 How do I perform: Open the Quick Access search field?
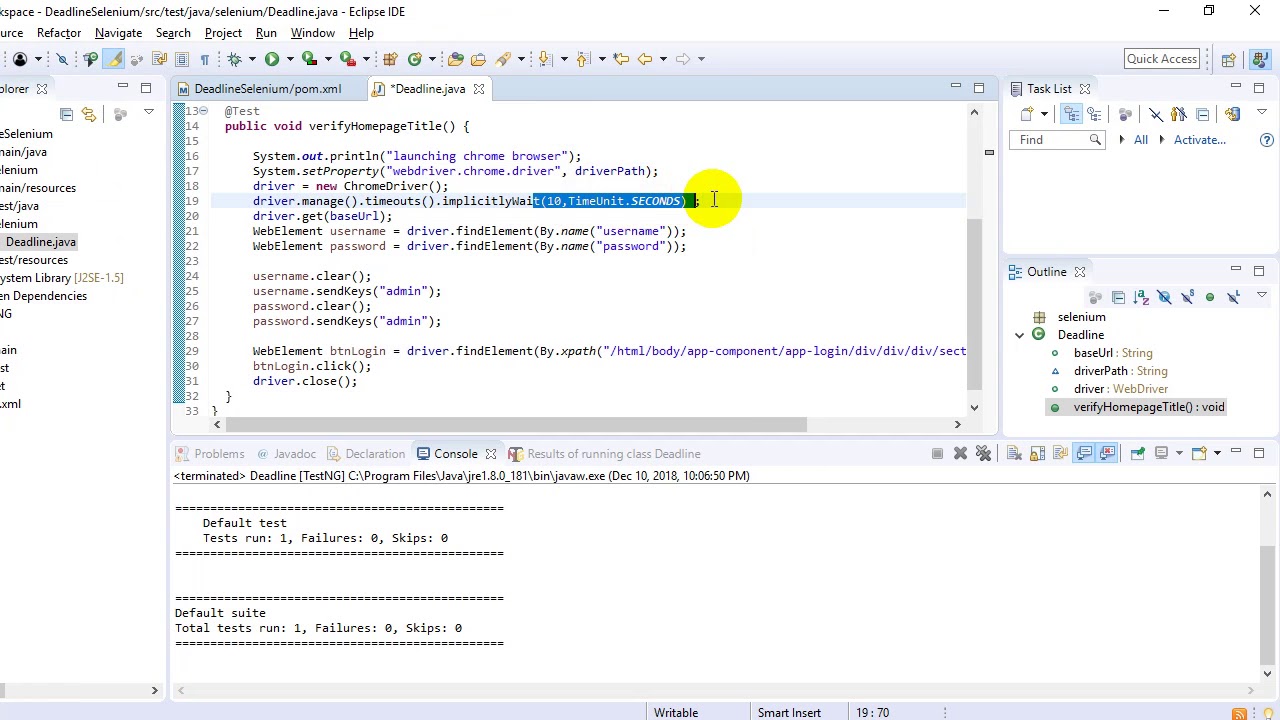1162,59
